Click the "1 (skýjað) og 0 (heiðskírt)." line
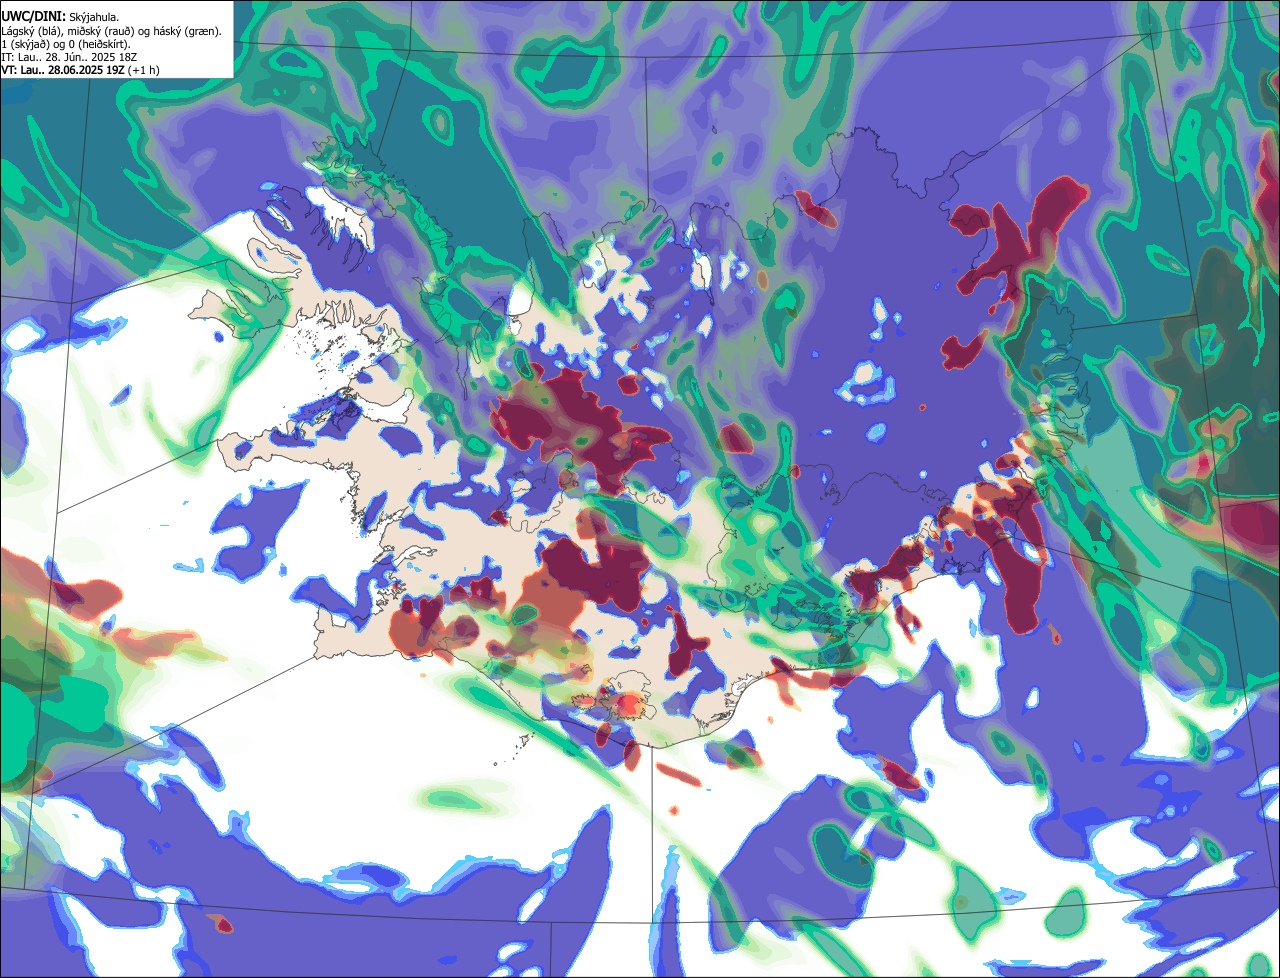 [67, 44]
